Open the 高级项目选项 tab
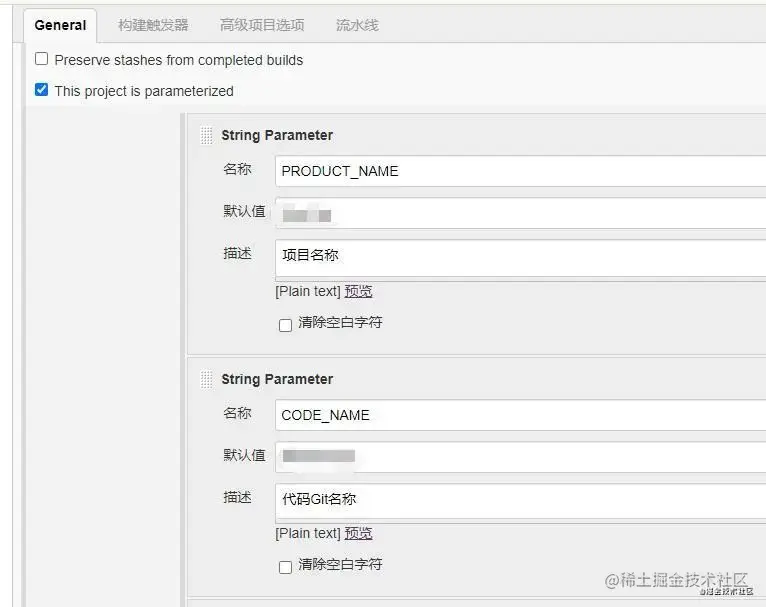 (262, 25)
